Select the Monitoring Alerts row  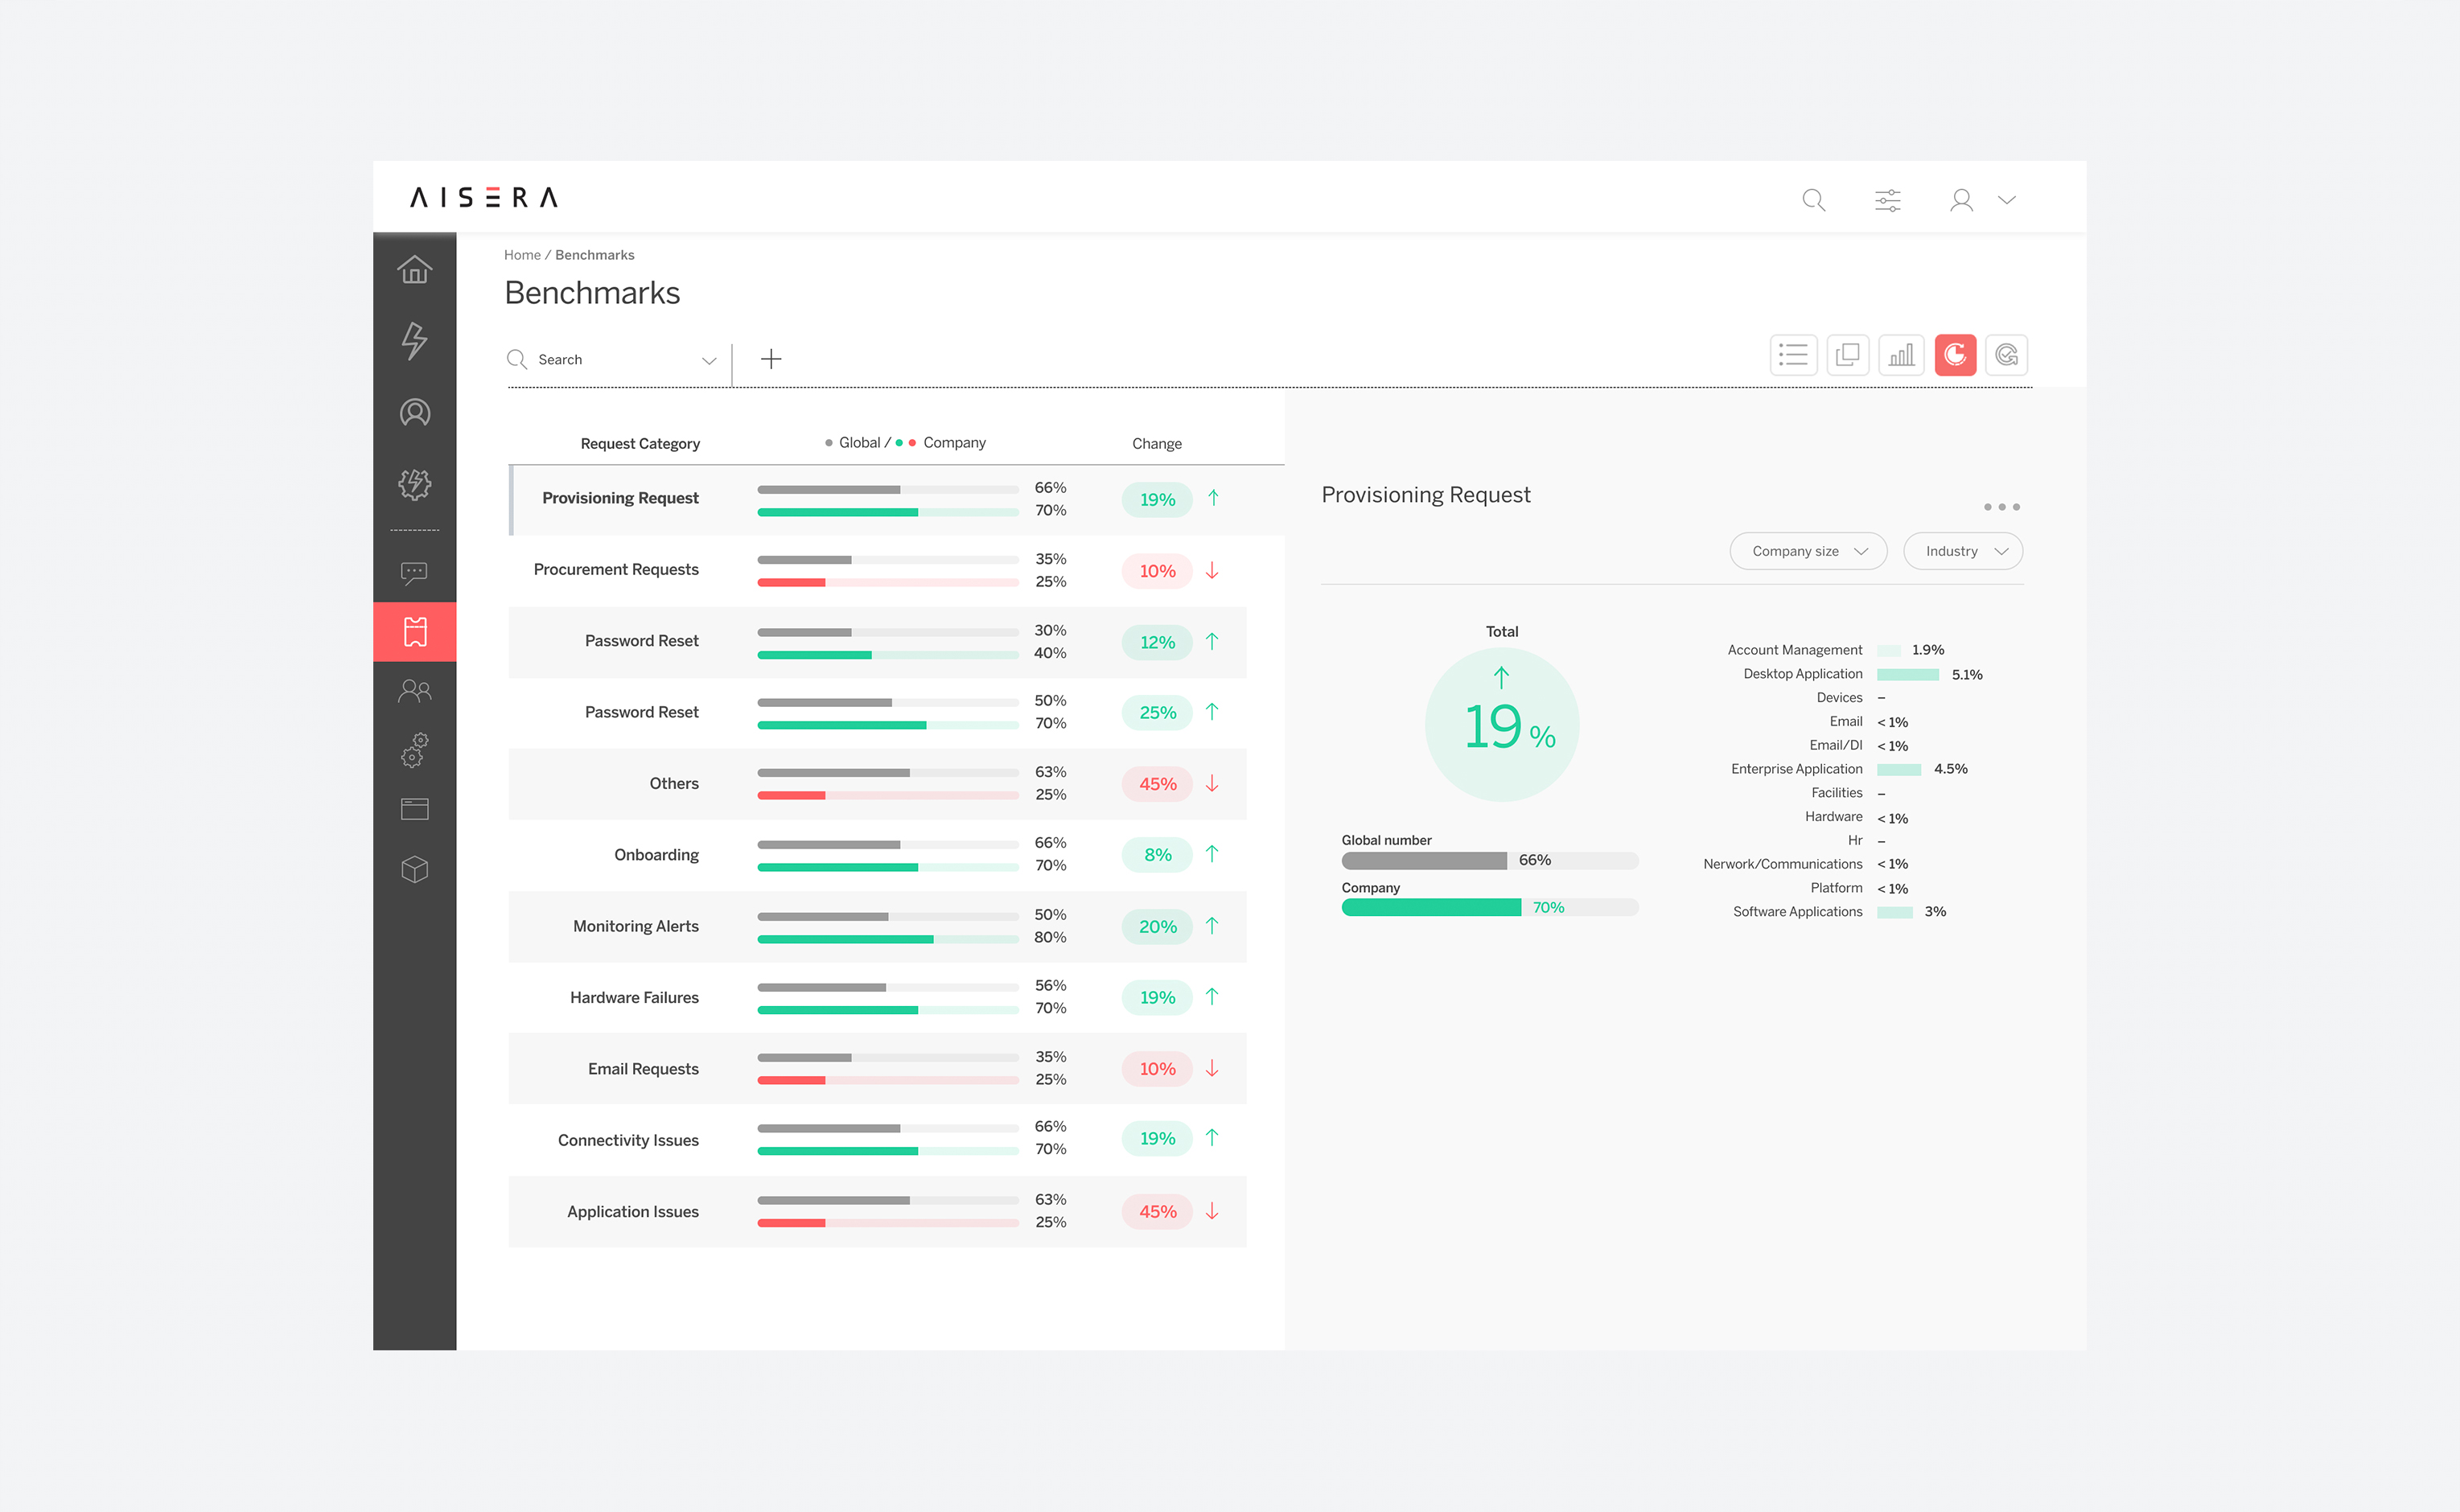click(x=877, y=927)
